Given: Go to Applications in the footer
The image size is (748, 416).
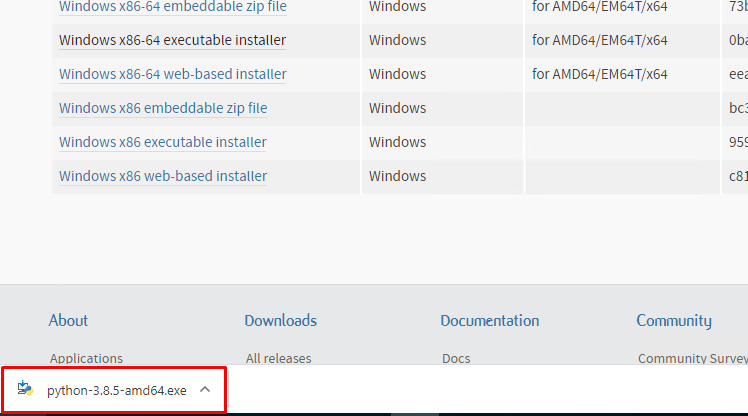Looking at the screenshot, I should click(x=86, y=358).
